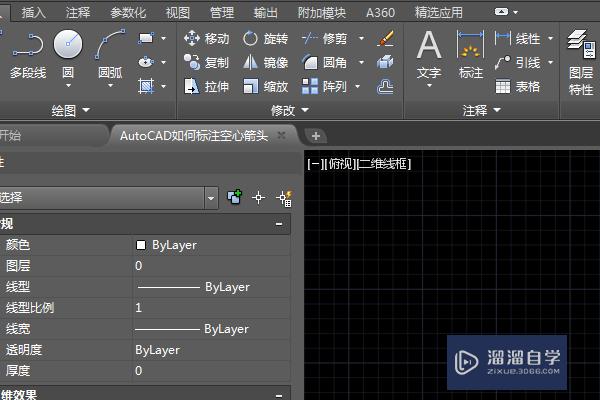This screenshot has width=600, height=400.
Task: Open the Featured Apps (精选应用) tab
Action: [439, 13]
